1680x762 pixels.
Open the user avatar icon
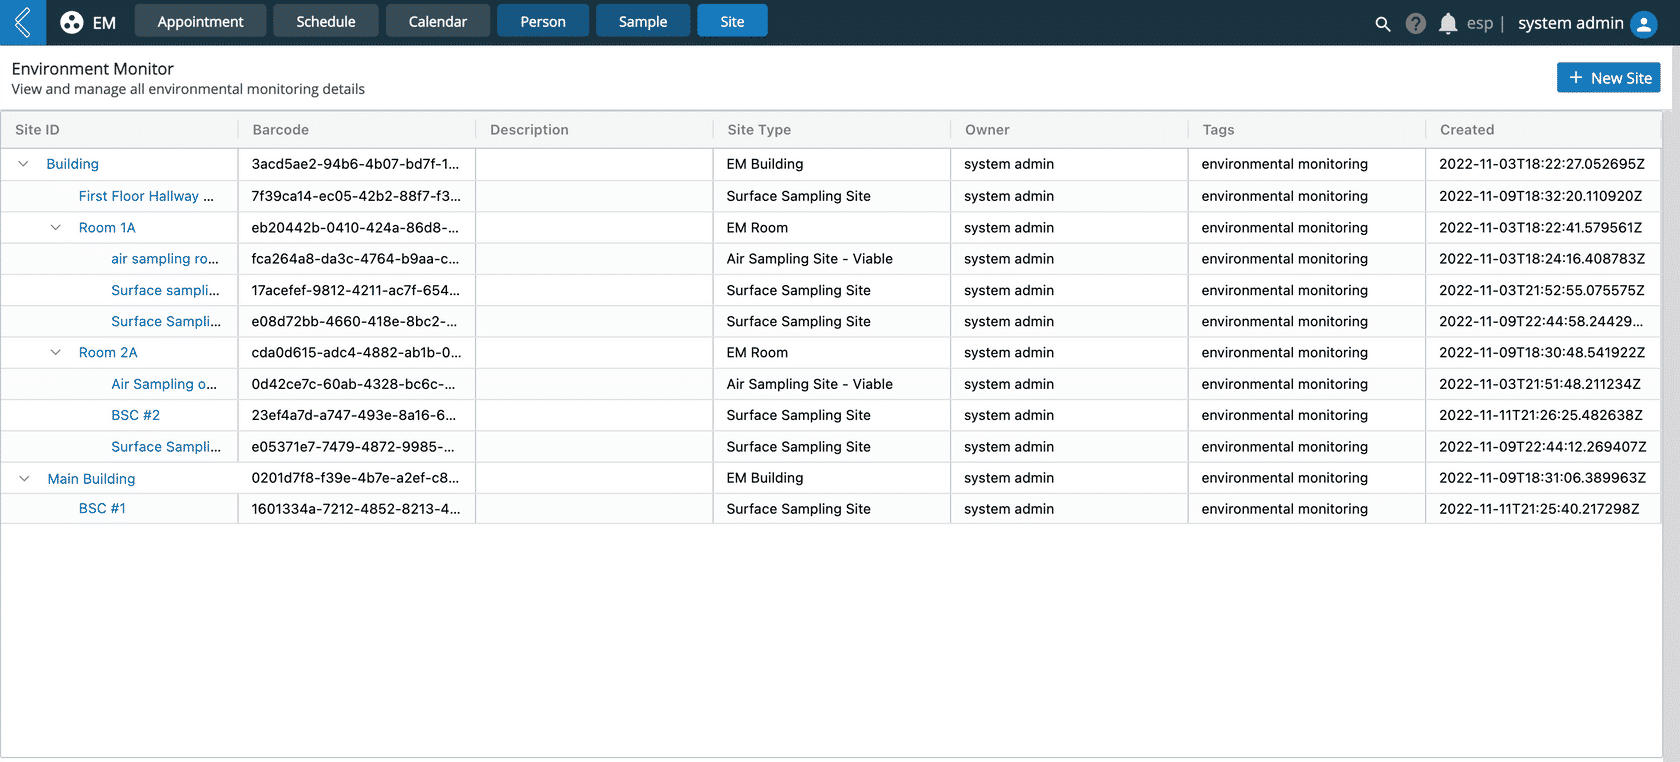(1644, 23)
